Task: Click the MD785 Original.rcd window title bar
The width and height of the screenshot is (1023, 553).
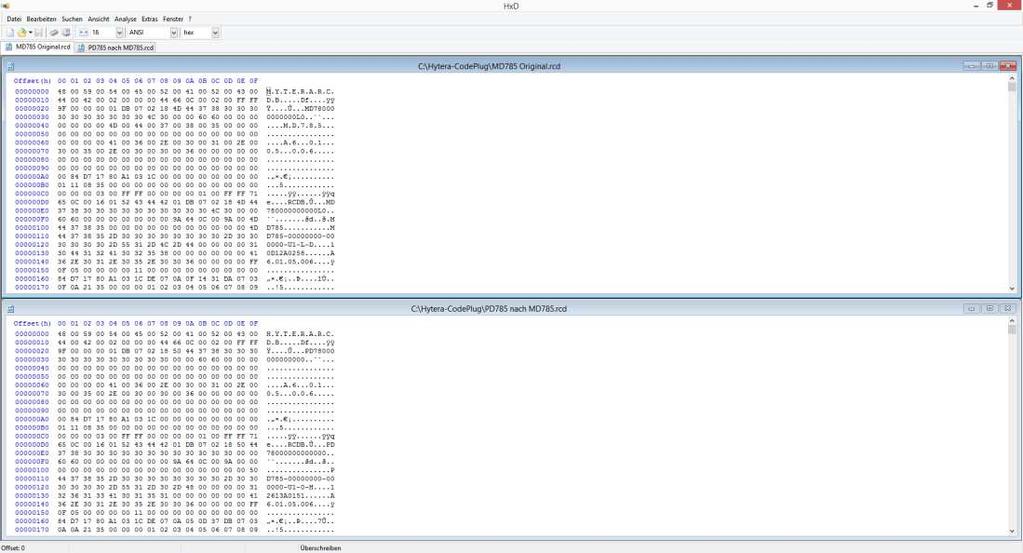Action: click(x=489, y=66)
